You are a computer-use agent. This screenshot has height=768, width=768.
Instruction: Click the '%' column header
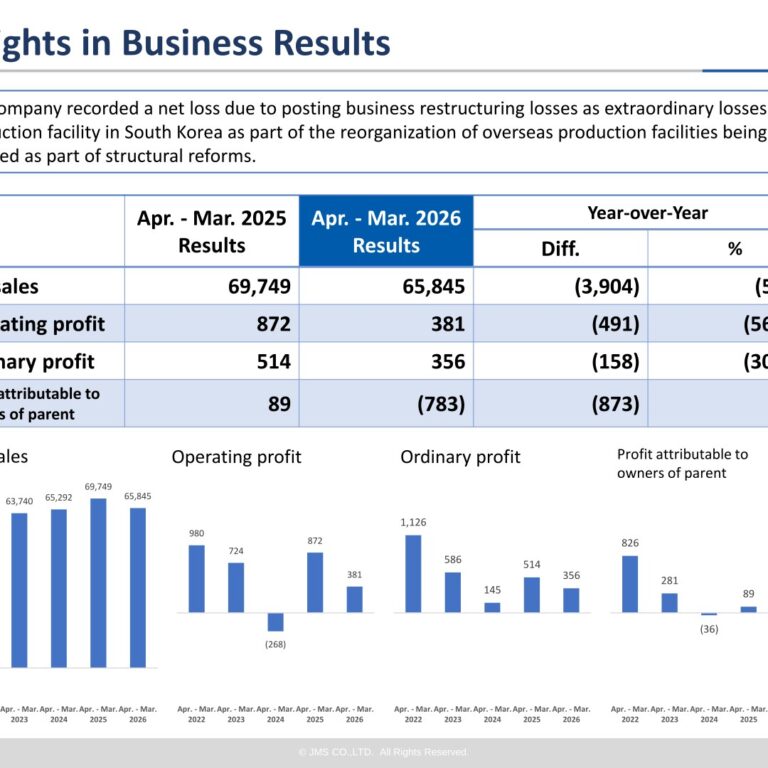(x=735, y=249)
